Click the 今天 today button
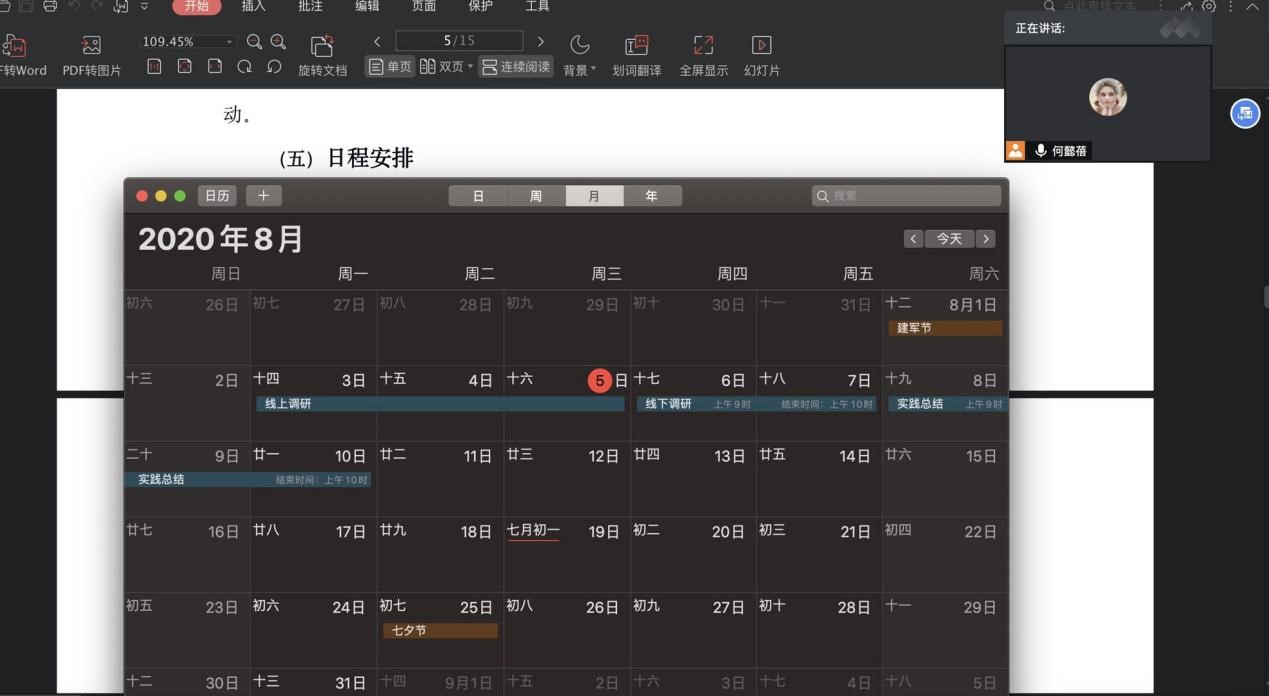 coord(949,239)
